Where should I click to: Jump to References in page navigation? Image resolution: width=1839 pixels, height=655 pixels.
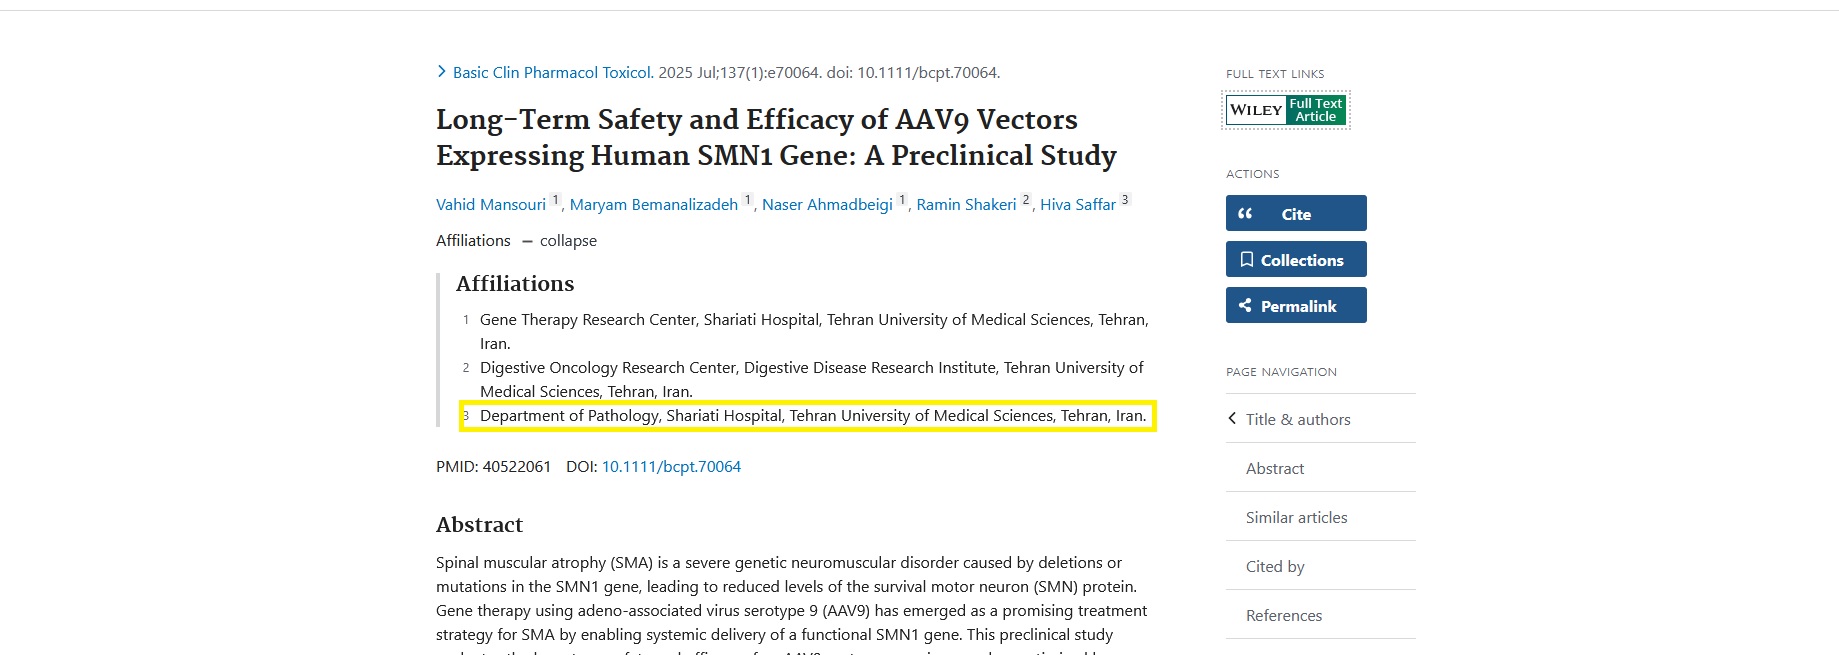coord(1284,615)
